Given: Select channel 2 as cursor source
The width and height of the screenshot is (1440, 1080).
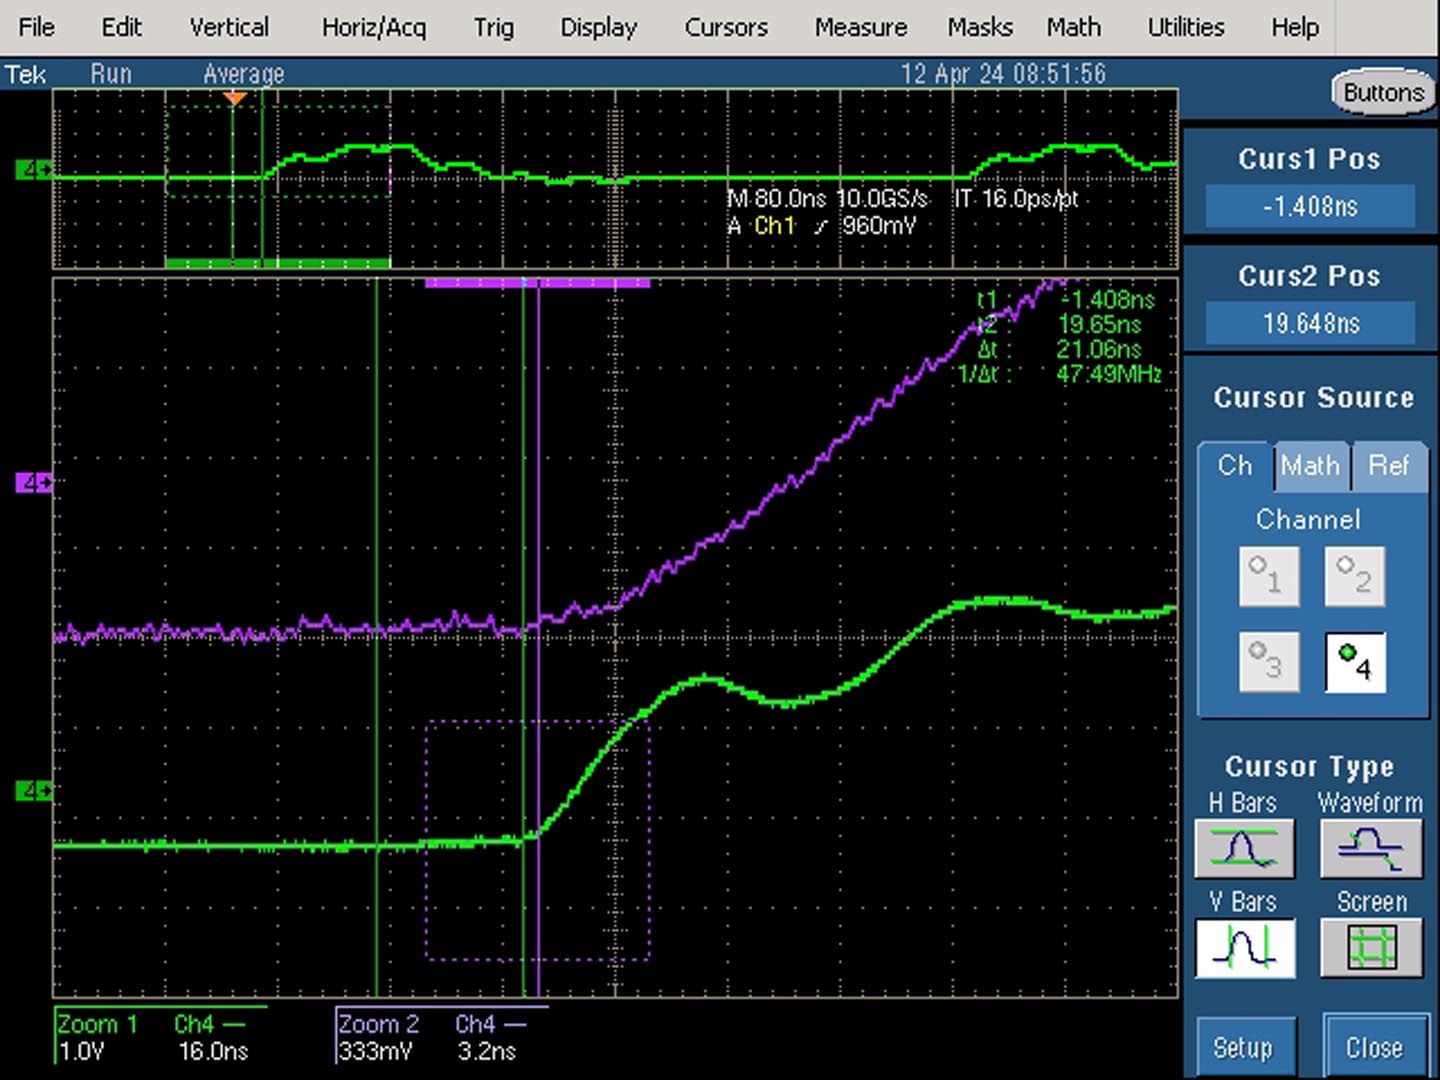Looking at the screenshot, I should 1354,575.
